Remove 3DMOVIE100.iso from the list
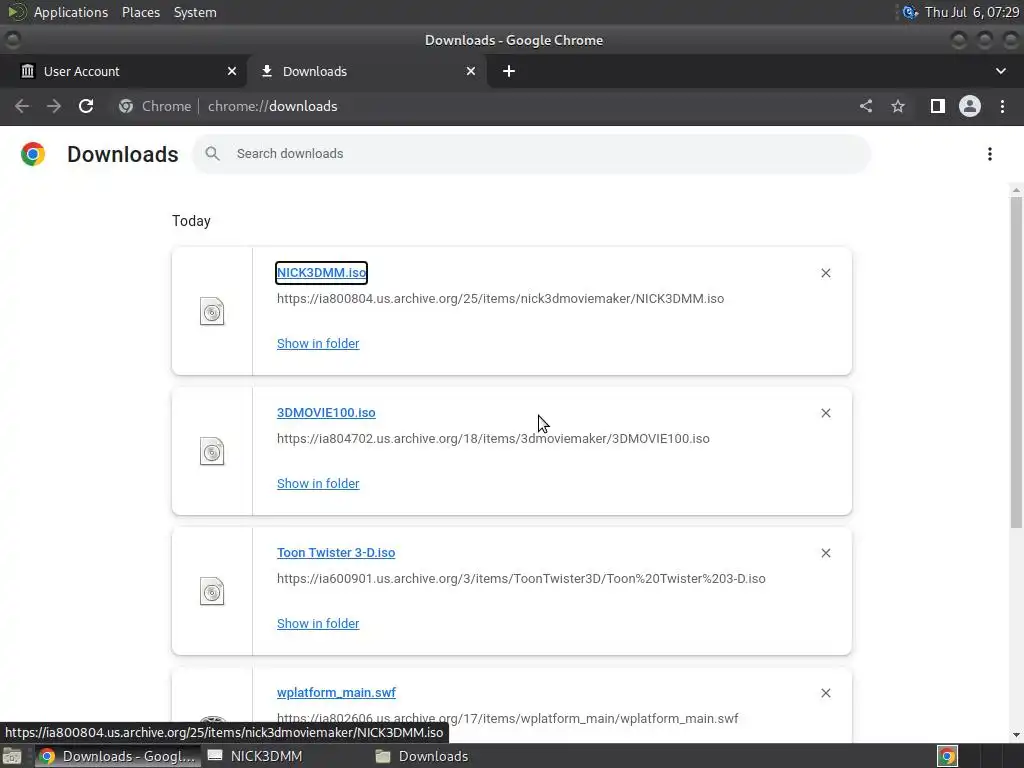 [x=826, y=413]
